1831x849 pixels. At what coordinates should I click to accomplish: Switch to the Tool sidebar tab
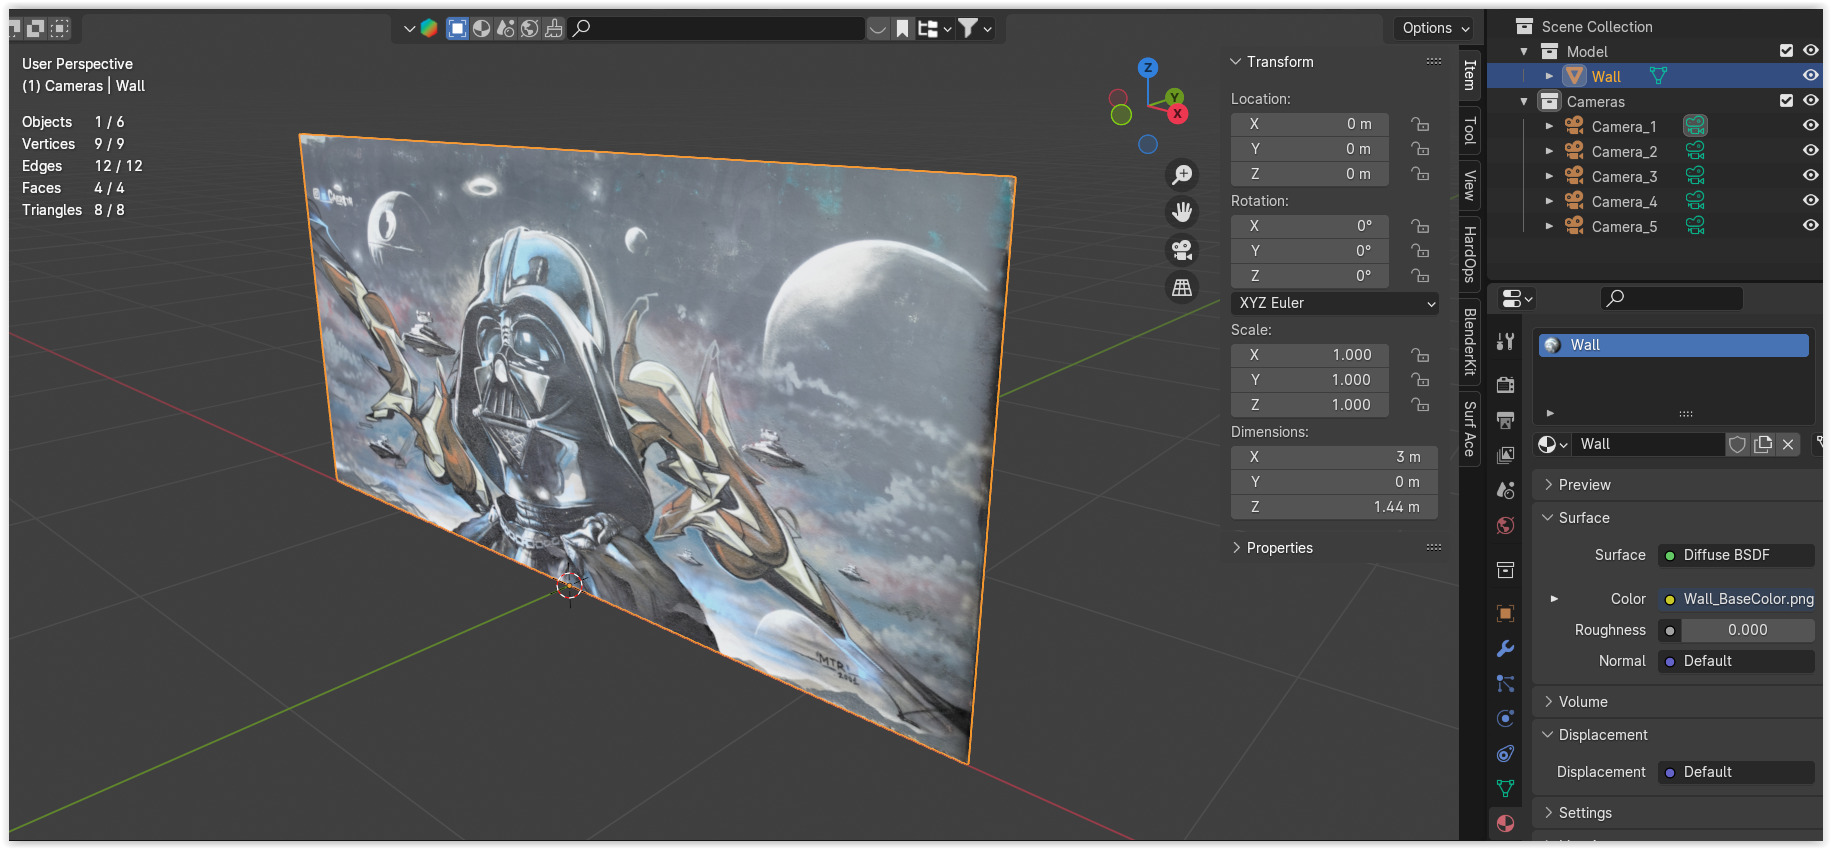(x=1470, y=130)
